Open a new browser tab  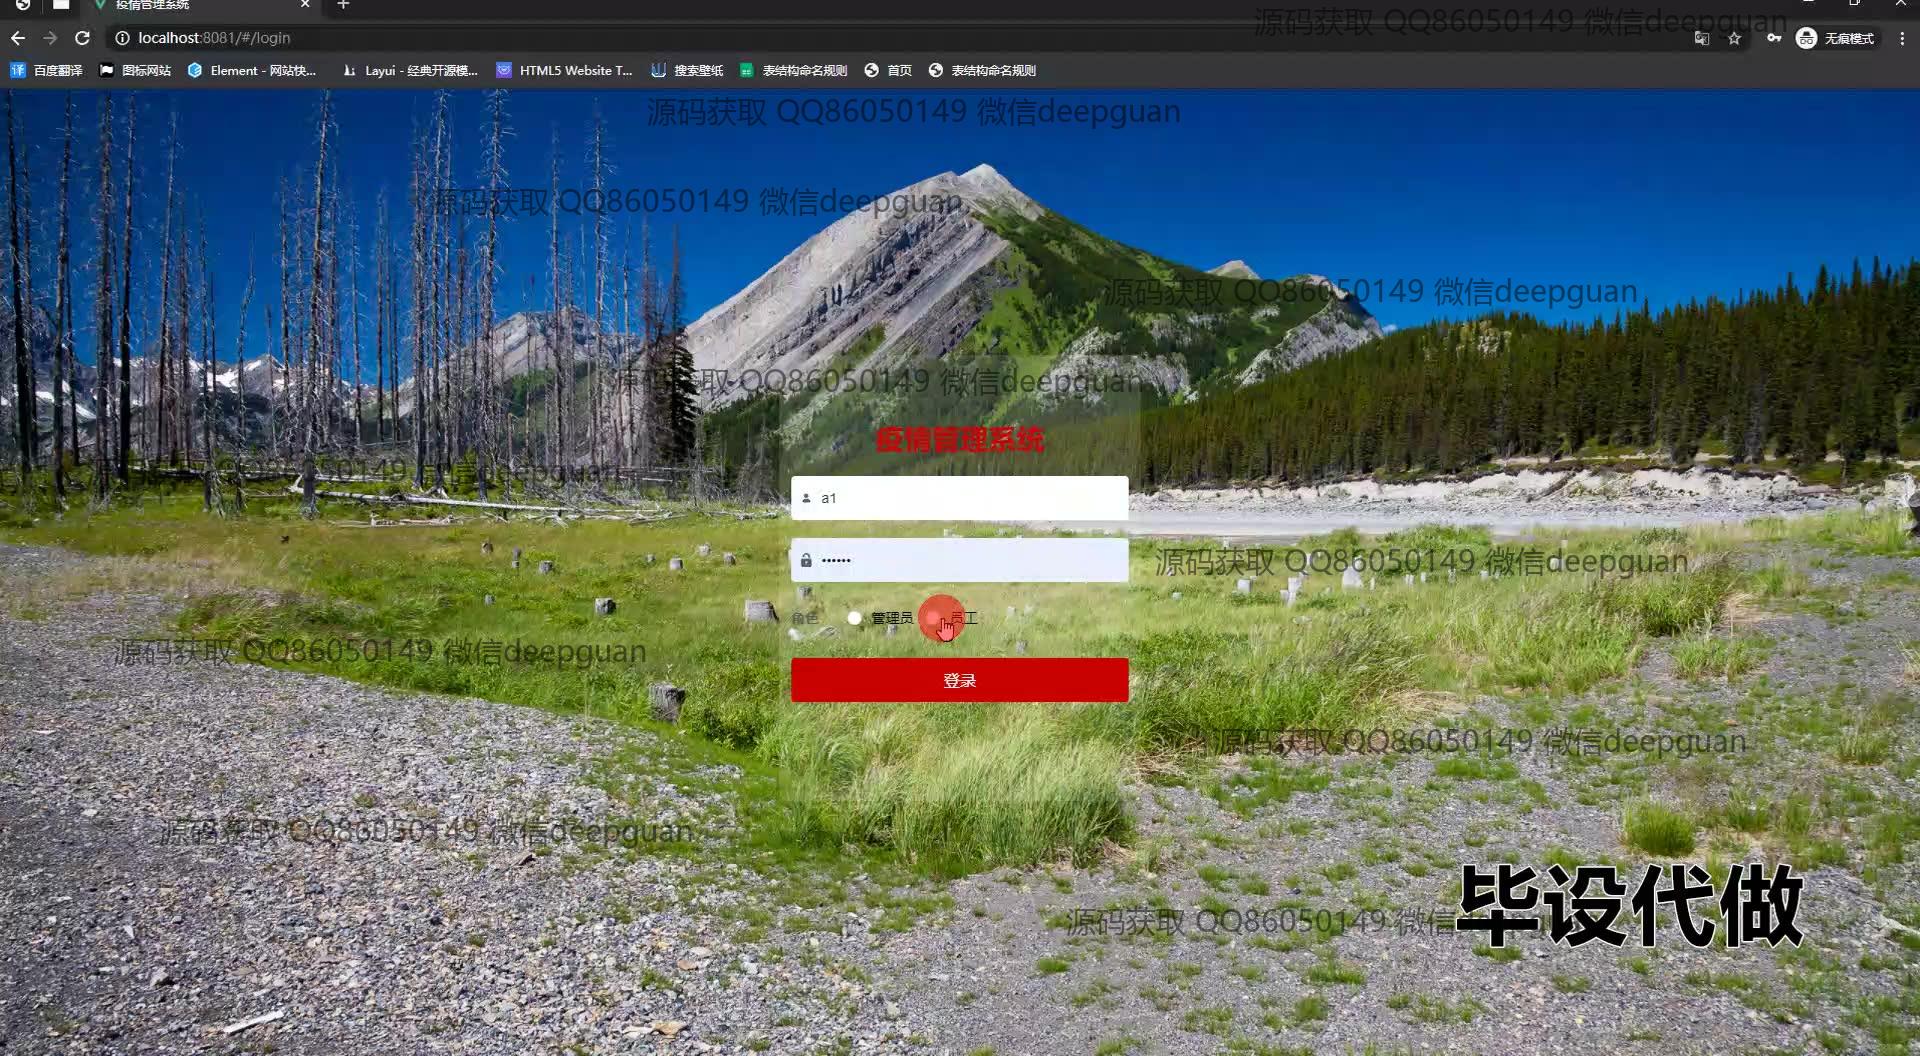343,5
